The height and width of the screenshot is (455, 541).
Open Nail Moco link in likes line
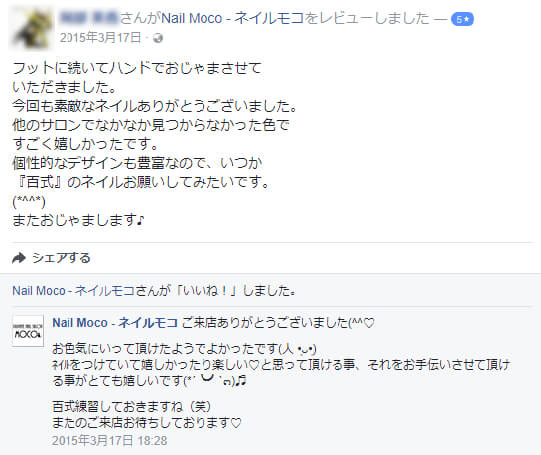pyautogui.click(x=73, y=291)
